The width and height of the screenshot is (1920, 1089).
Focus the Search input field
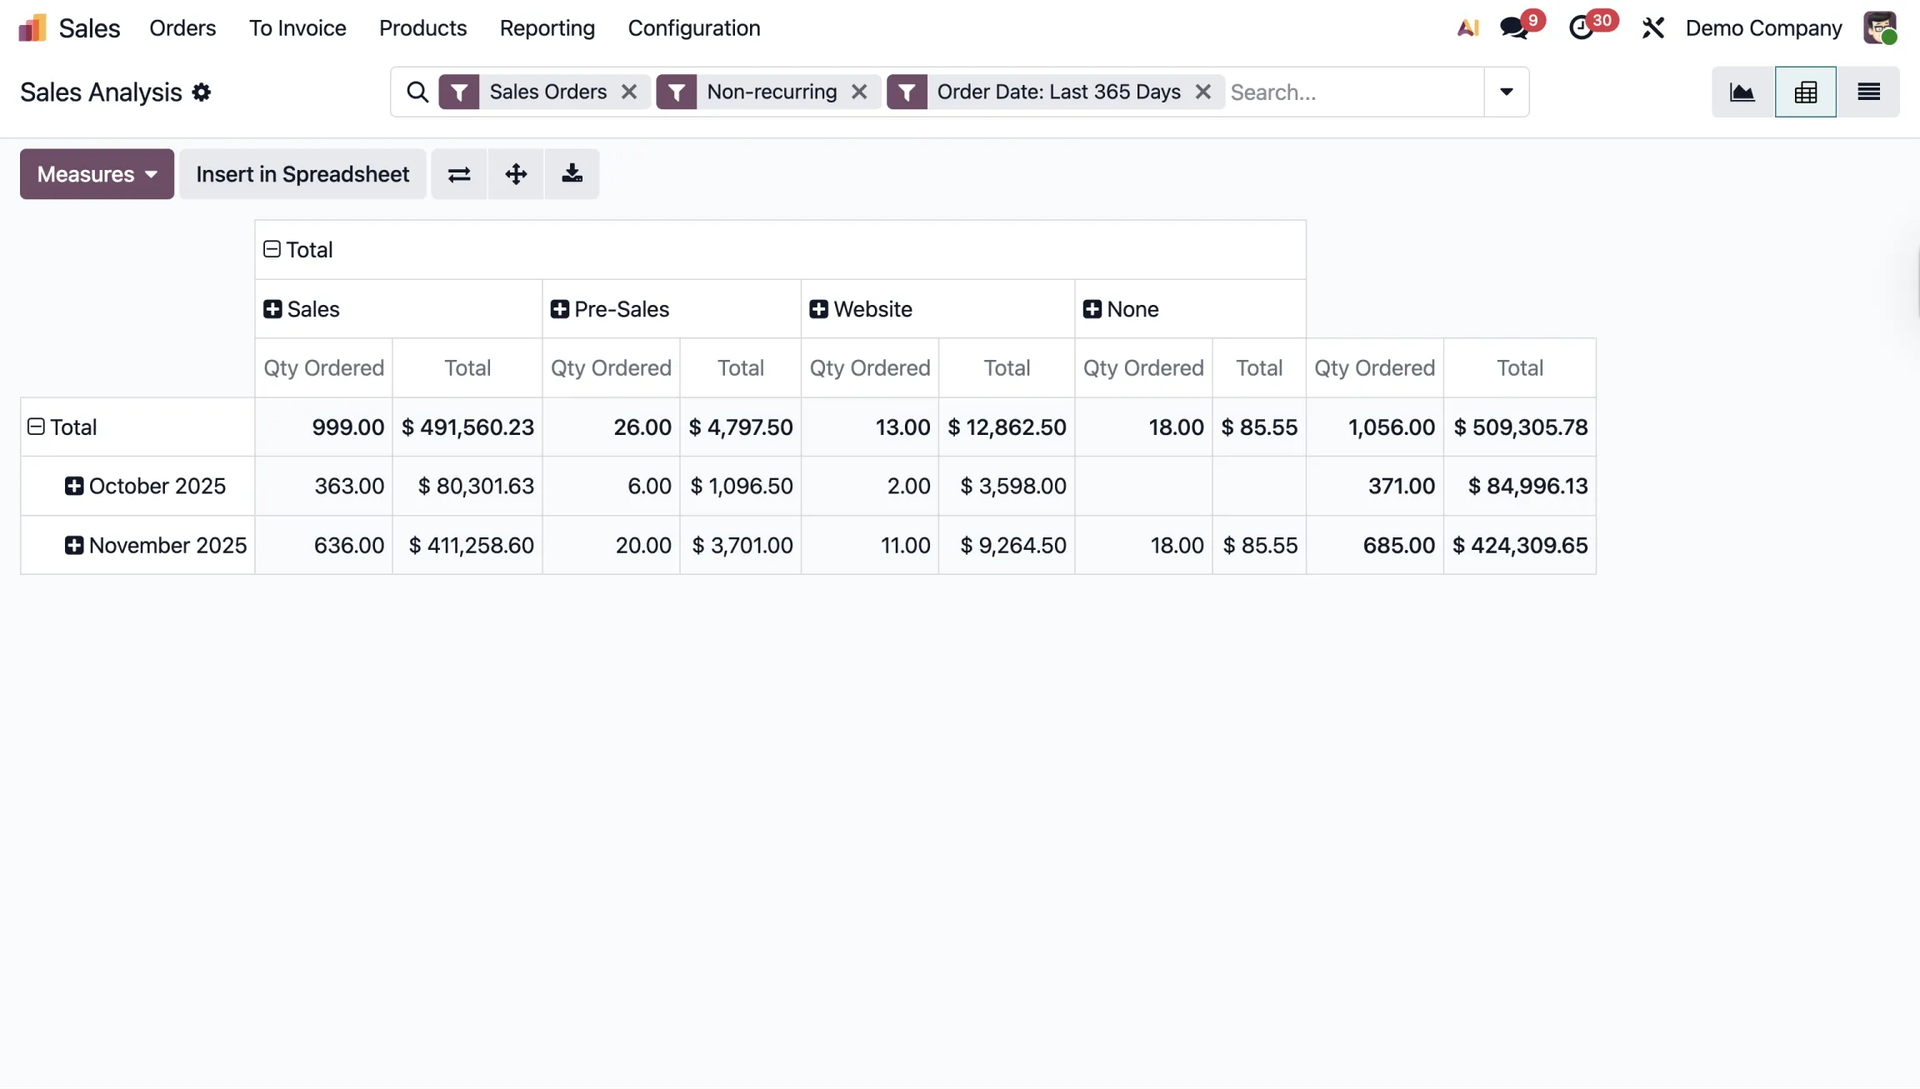click(1350, 92)
